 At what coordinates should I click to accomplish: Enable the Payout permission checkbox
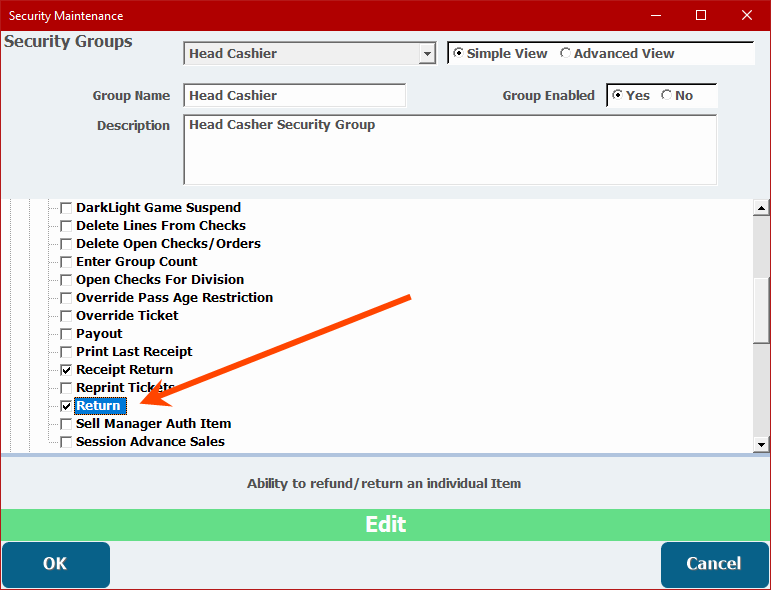coord(67,334)
